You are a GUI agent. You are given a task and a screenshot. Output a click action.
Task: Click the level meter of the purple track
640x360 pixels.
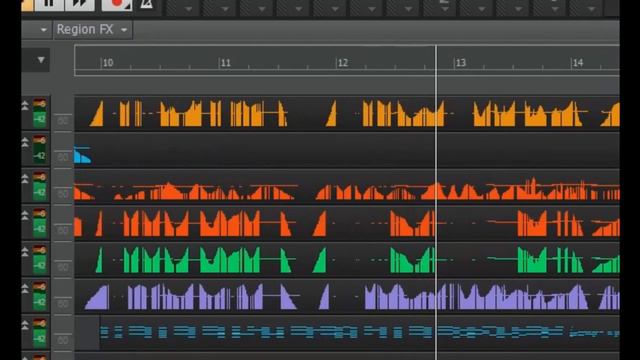tap(40, 296)
